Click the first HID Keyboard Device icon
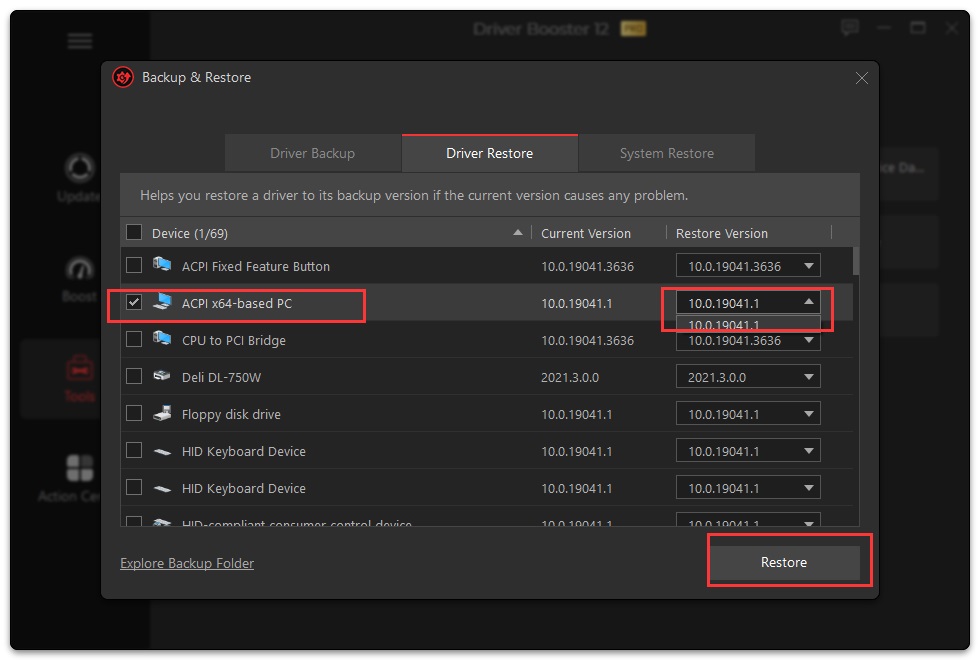 (x=162, y=451)
